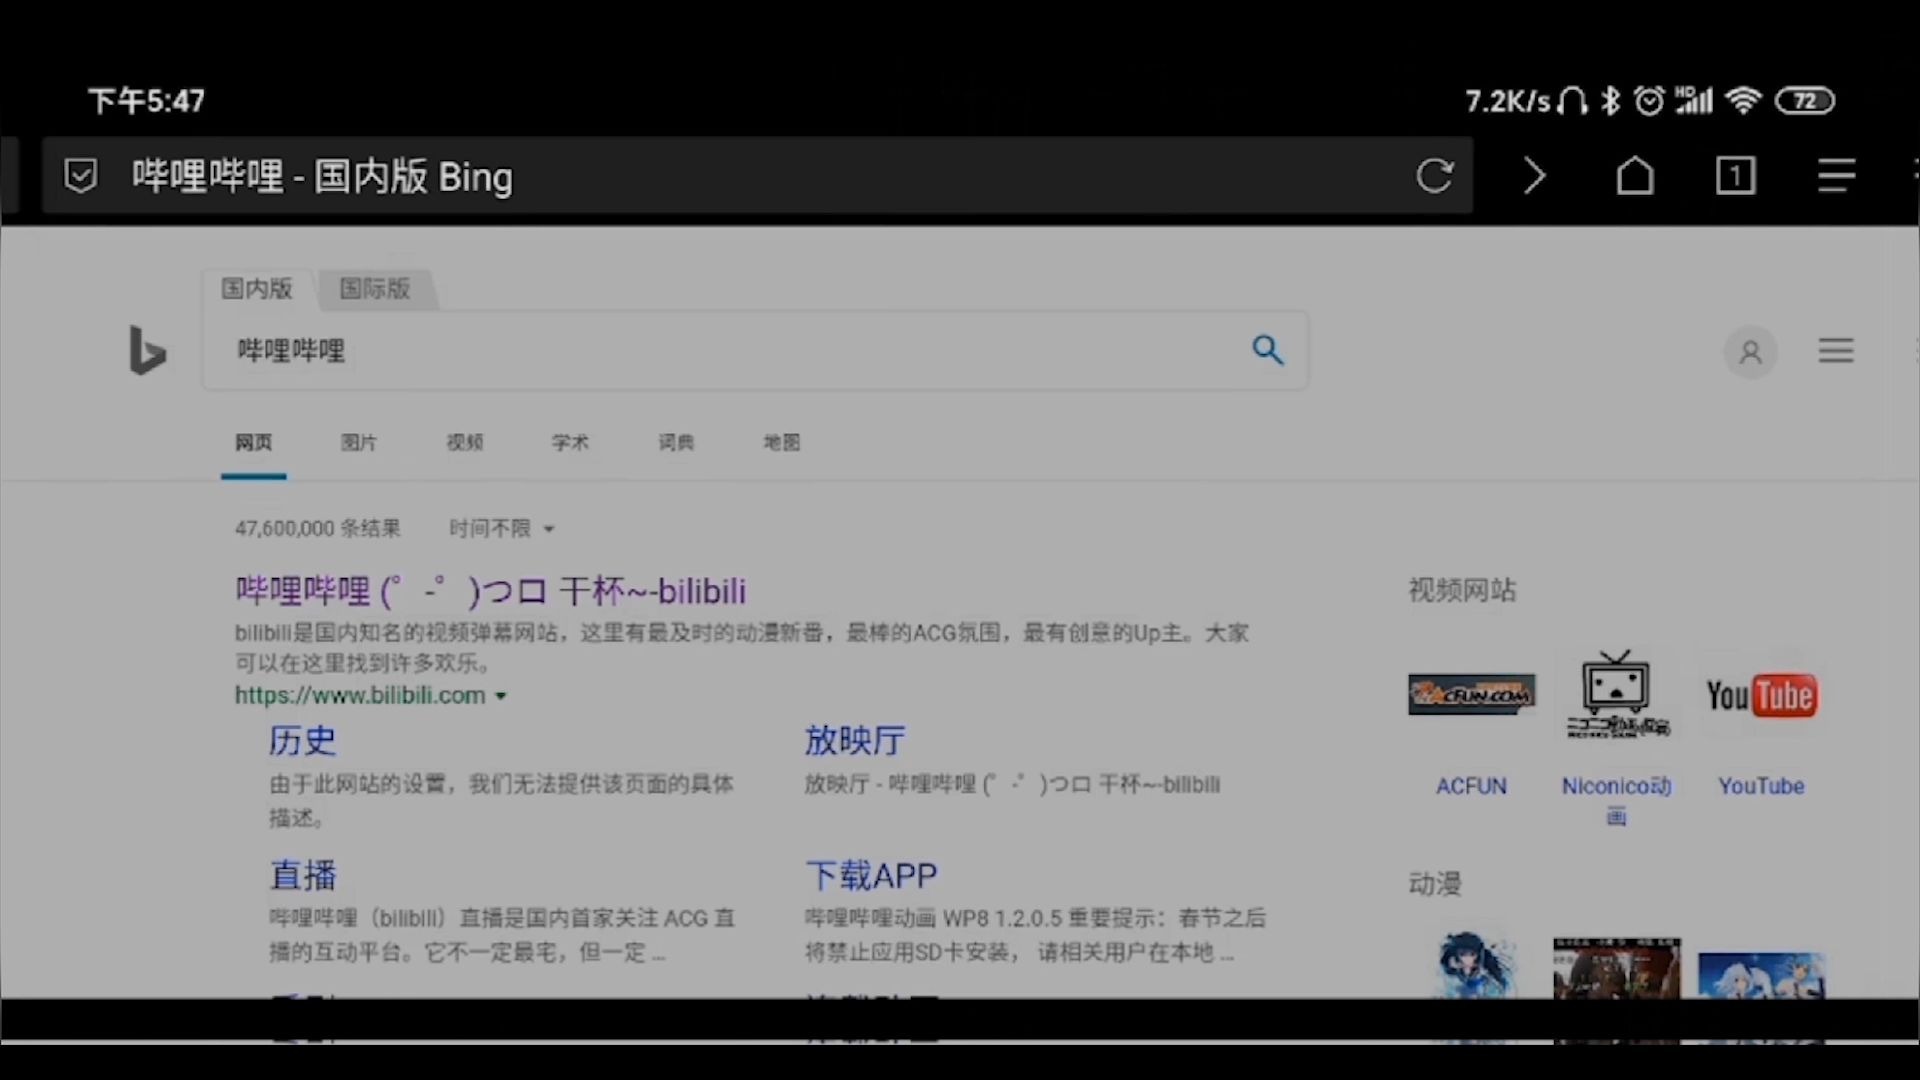Open the 哔哩哔哩 干杯~-bilibili result title
Image resolution: width=1920 pixels, height=1080 pixels.
[x=490, y=591]
